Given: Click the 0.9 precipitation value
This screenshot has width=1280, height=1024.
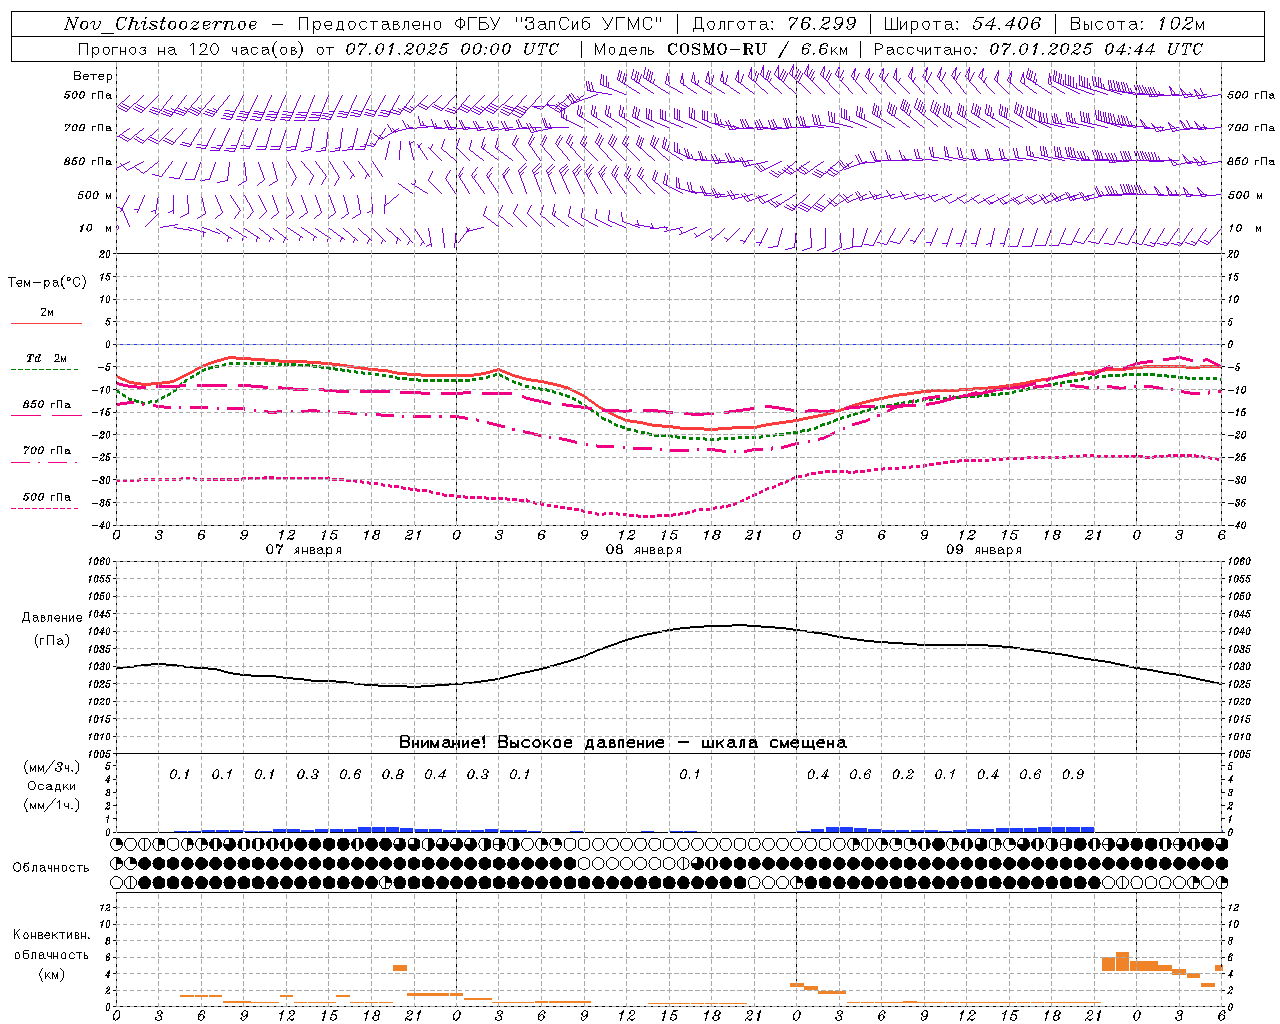Looking at the screenshot, I should pos(1073,775).
